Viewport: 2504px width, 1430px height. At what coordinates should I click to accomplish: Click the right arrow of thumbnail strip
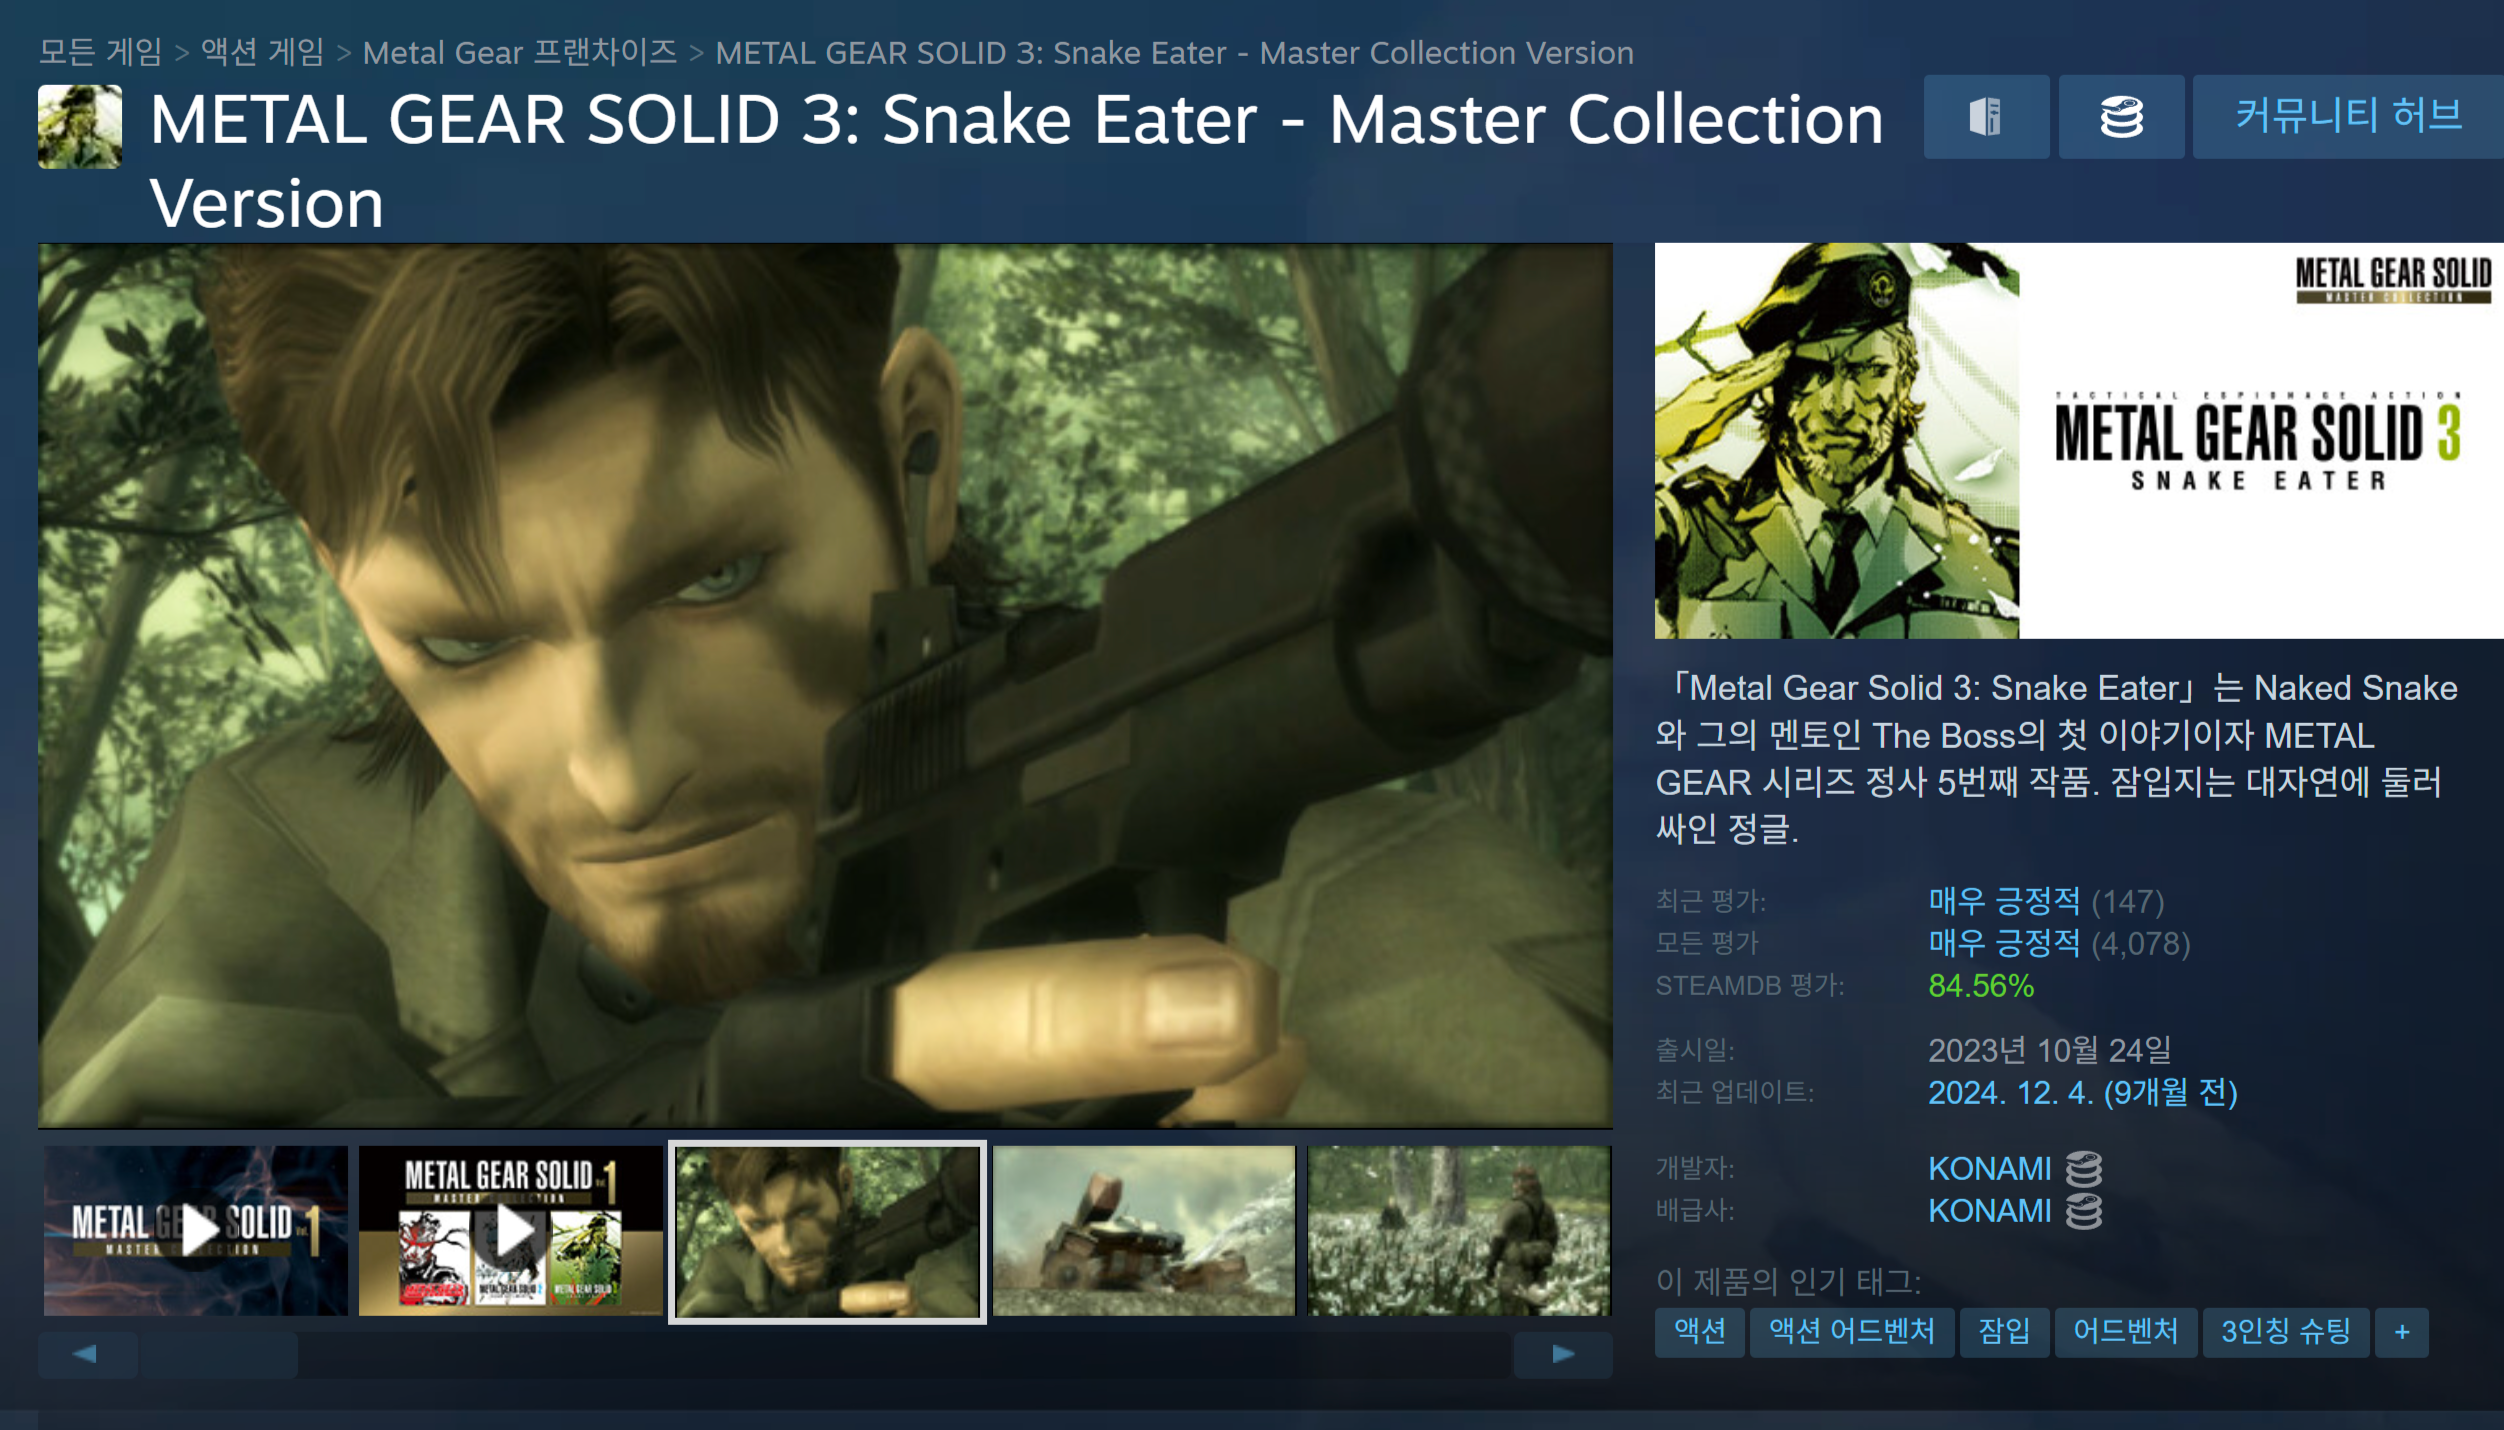(x=1563, y=1354)
